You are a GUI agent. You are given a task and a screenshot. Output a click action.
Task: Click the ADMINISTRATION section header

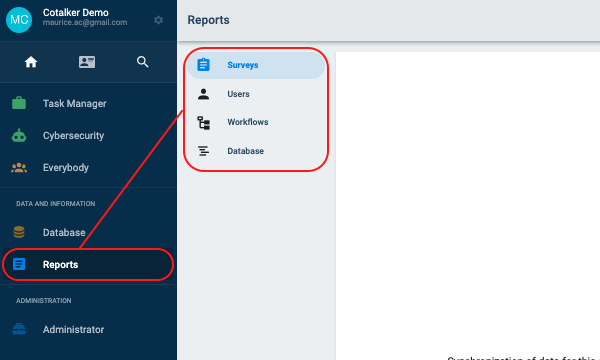tap(44, 301)
